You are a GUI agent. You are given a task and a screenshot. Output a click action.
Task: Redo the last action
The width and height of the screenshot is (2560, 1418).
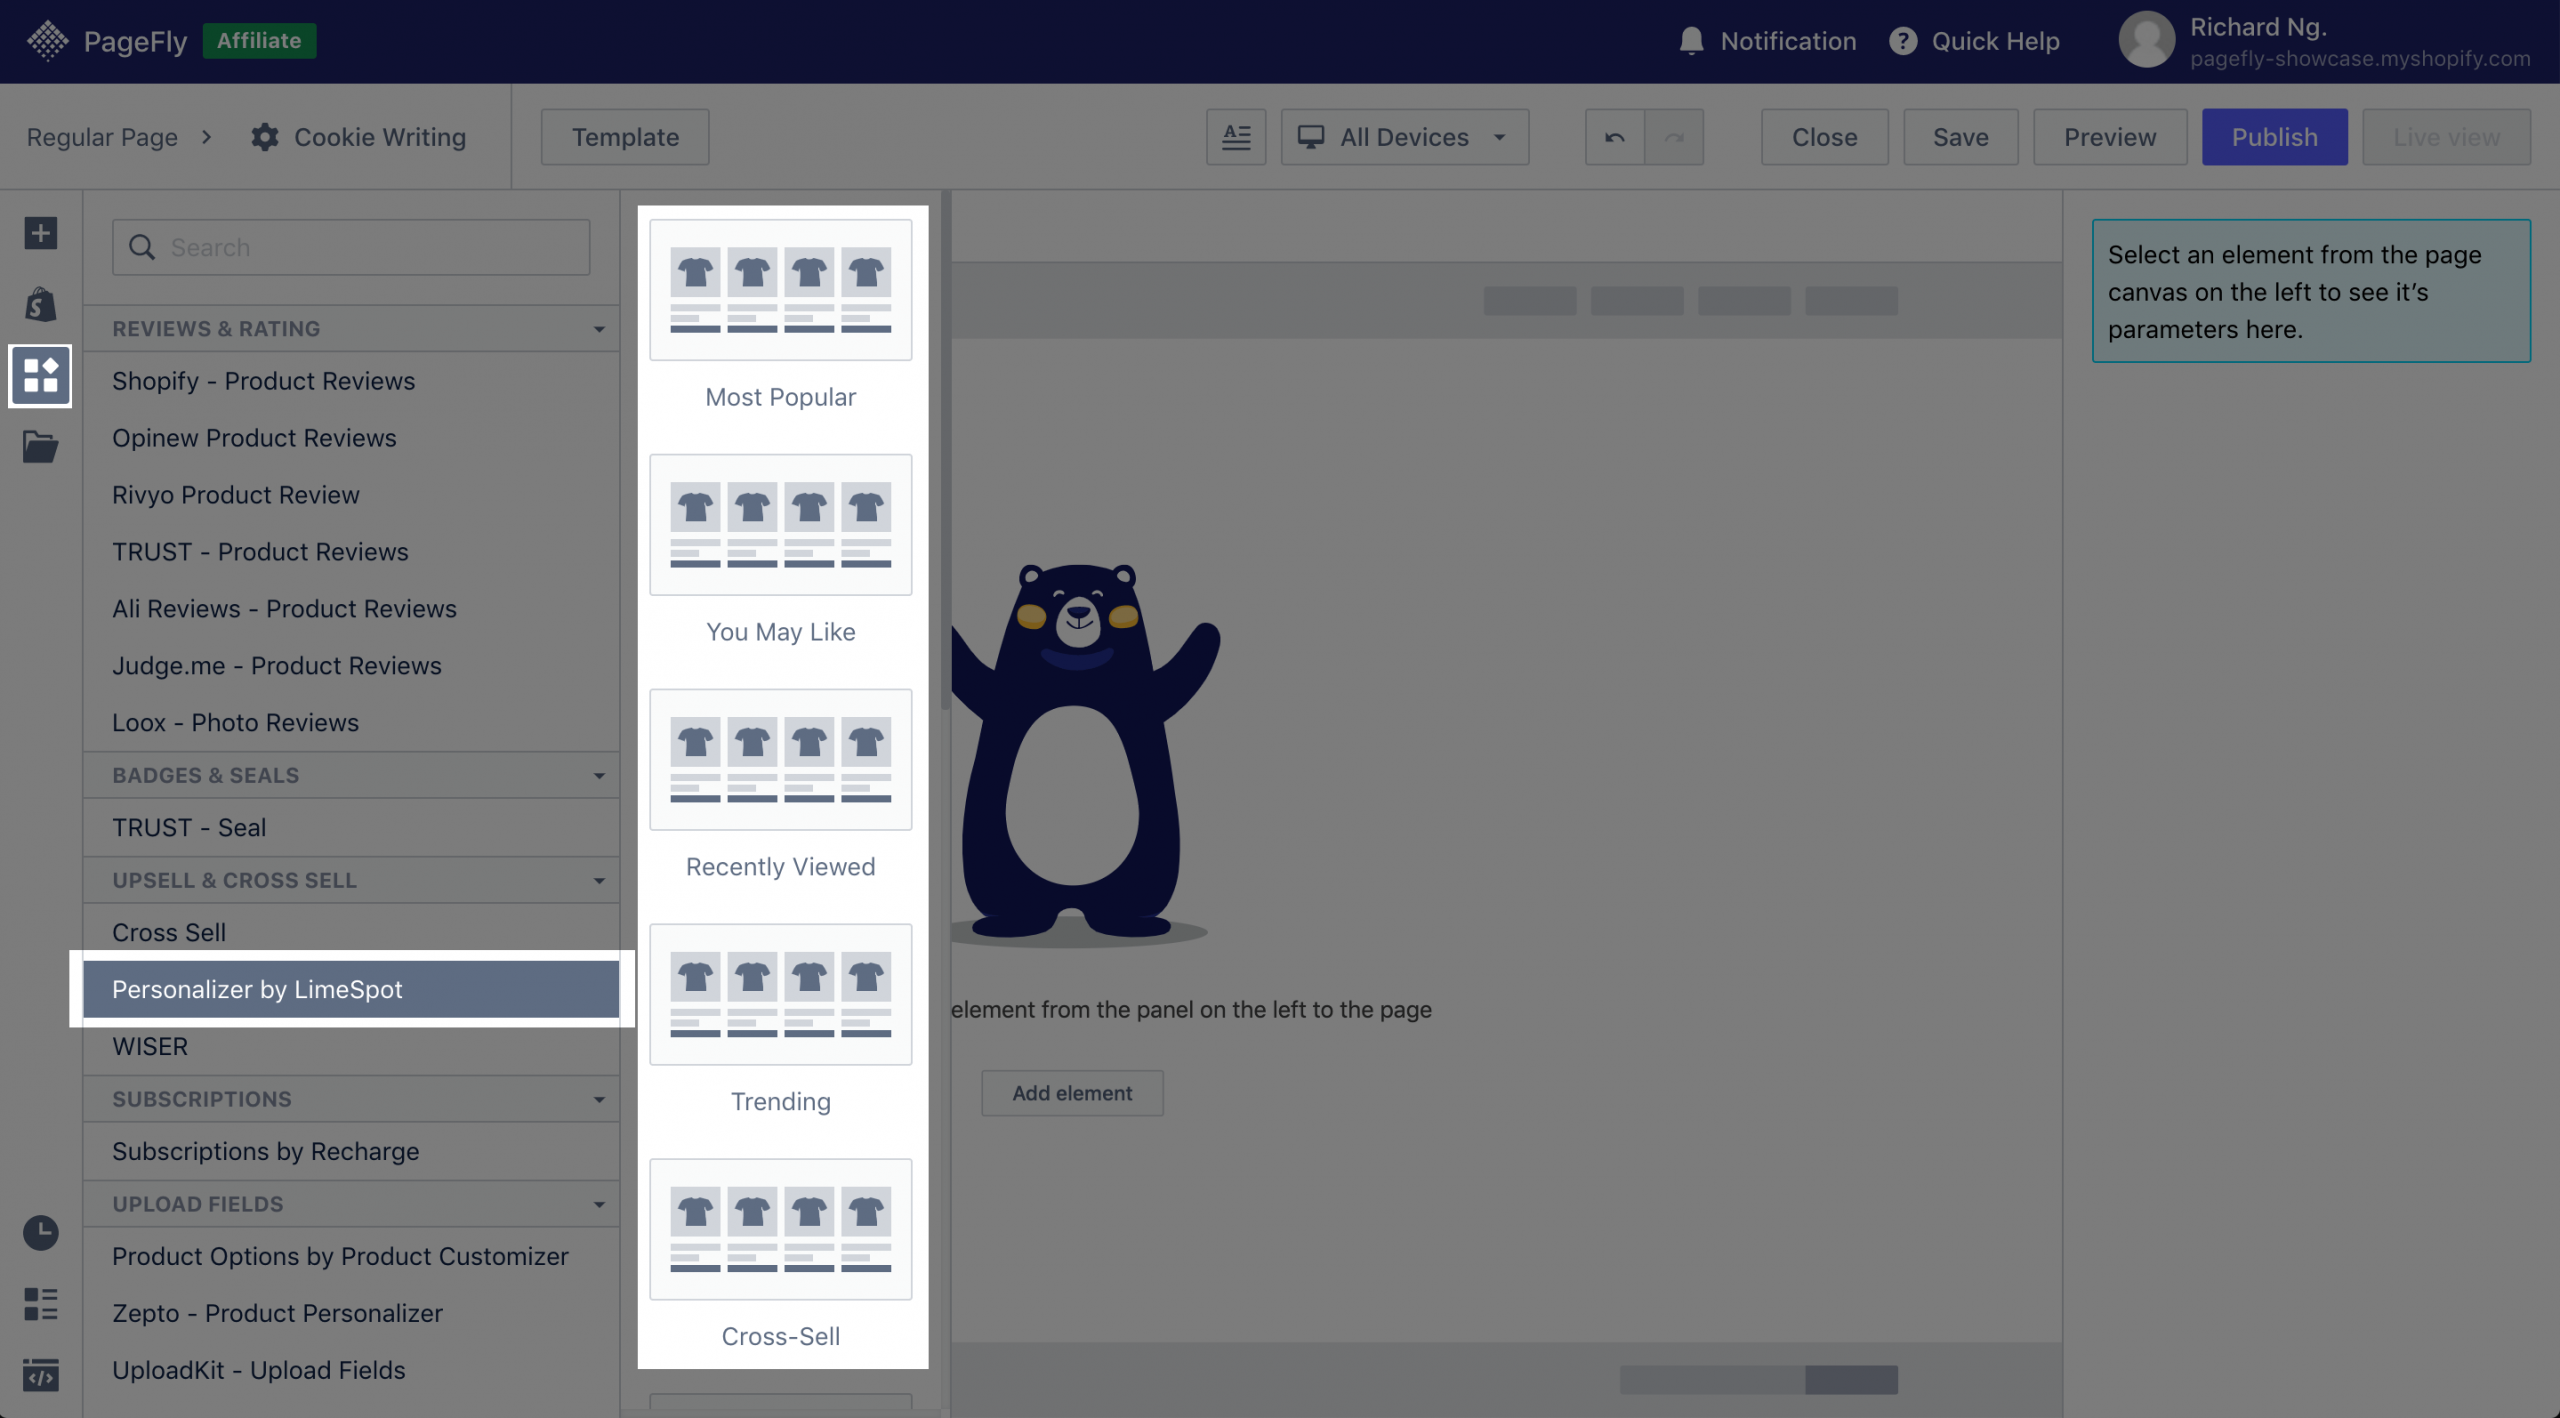(x=1674, y=137)
